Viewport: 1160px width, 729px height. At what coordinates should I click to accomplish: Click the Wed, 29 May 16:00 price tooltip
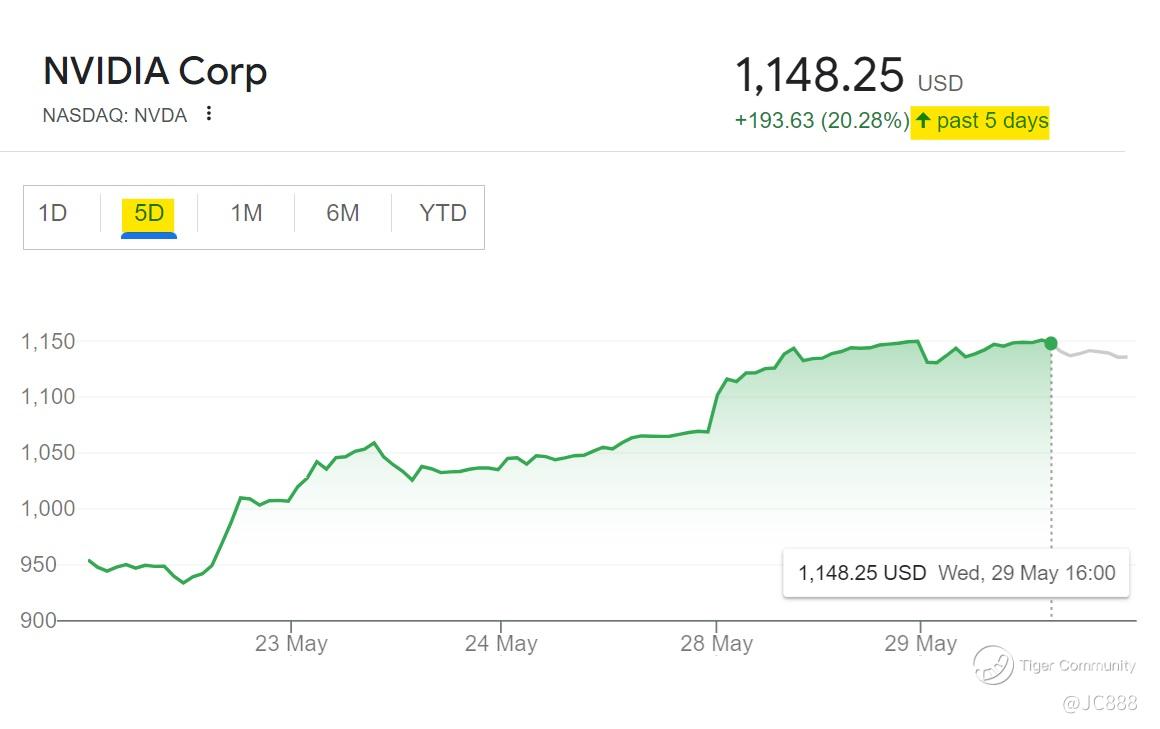[x=956, y=573]
